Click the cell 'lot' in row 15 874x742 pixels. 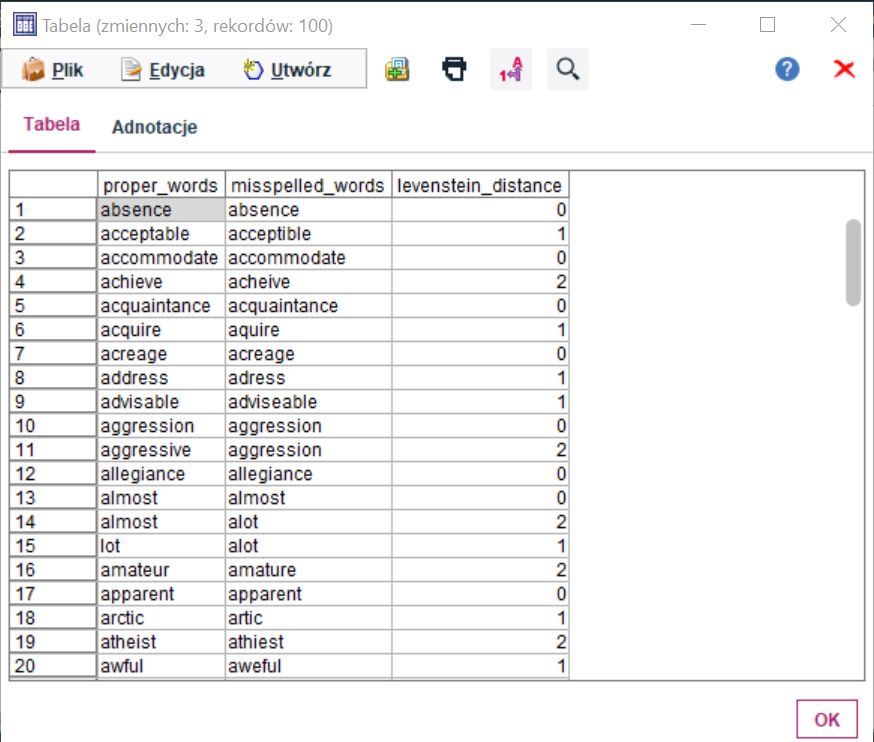(x=161, y=545)
